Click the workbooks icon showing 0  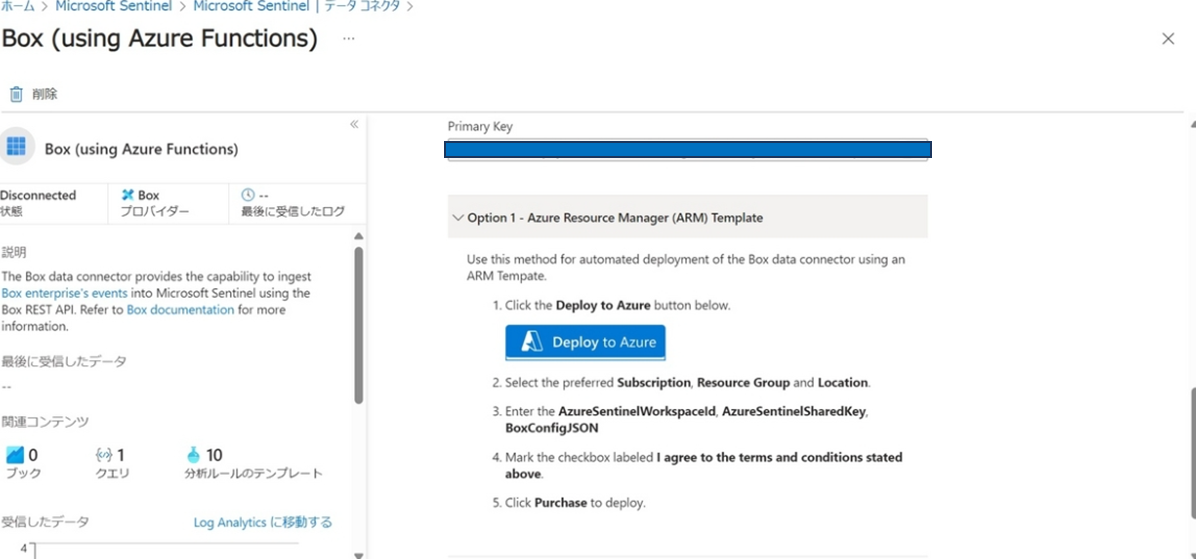15,455
